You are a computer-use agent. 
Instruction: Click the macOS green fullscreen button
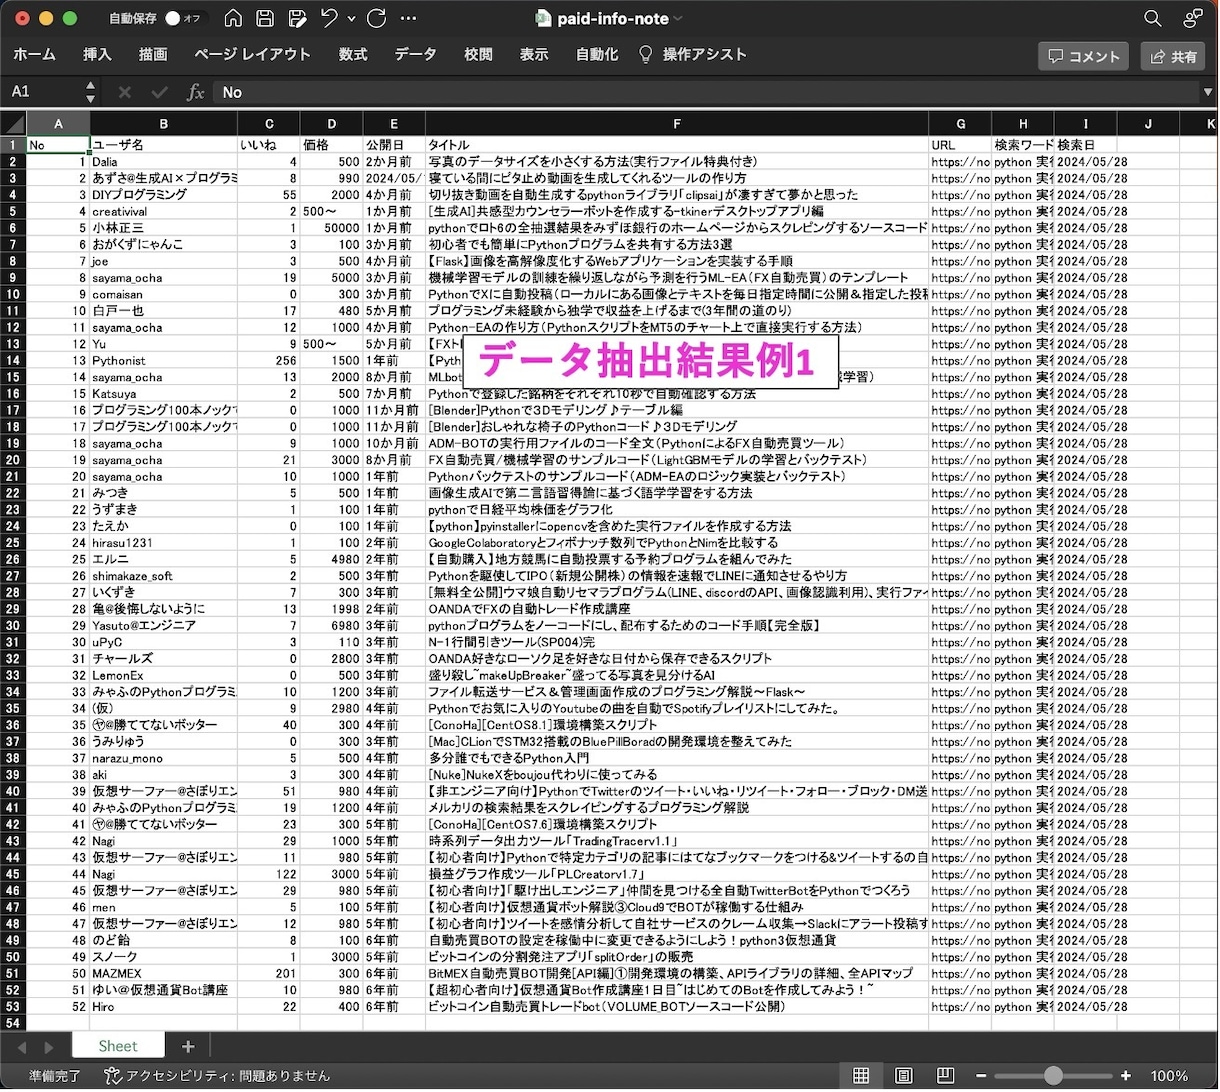[x=69, y=18]
